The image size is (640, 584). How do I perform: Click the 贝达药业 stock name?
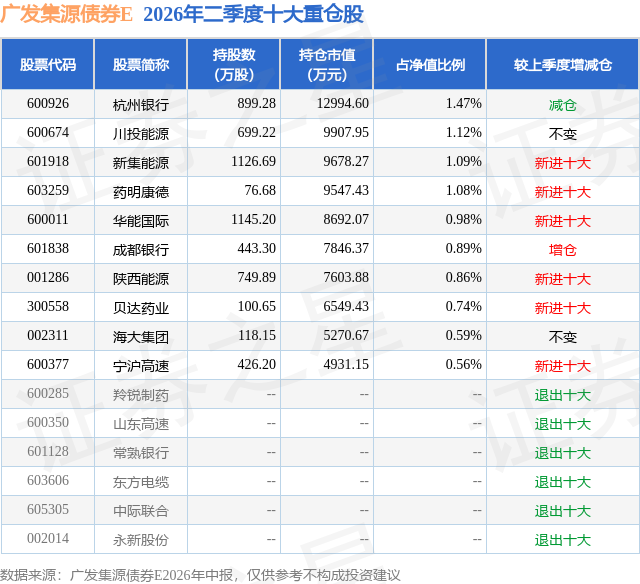[141, 308]
